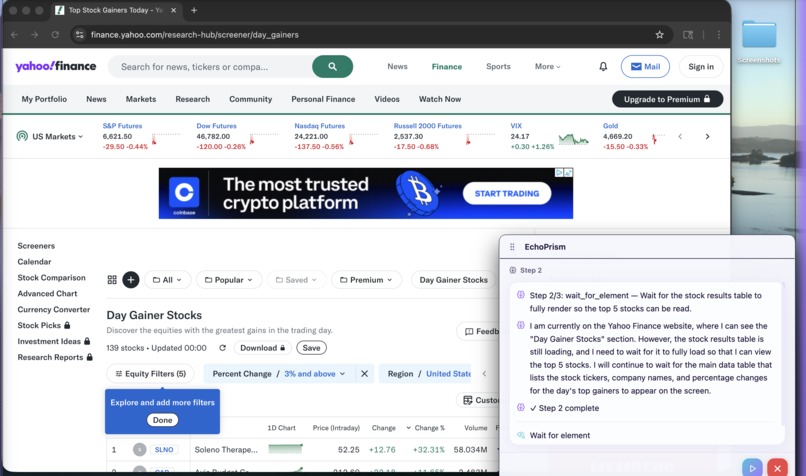Expand Percent Change 3% and above dropdown

pos(279,374)
